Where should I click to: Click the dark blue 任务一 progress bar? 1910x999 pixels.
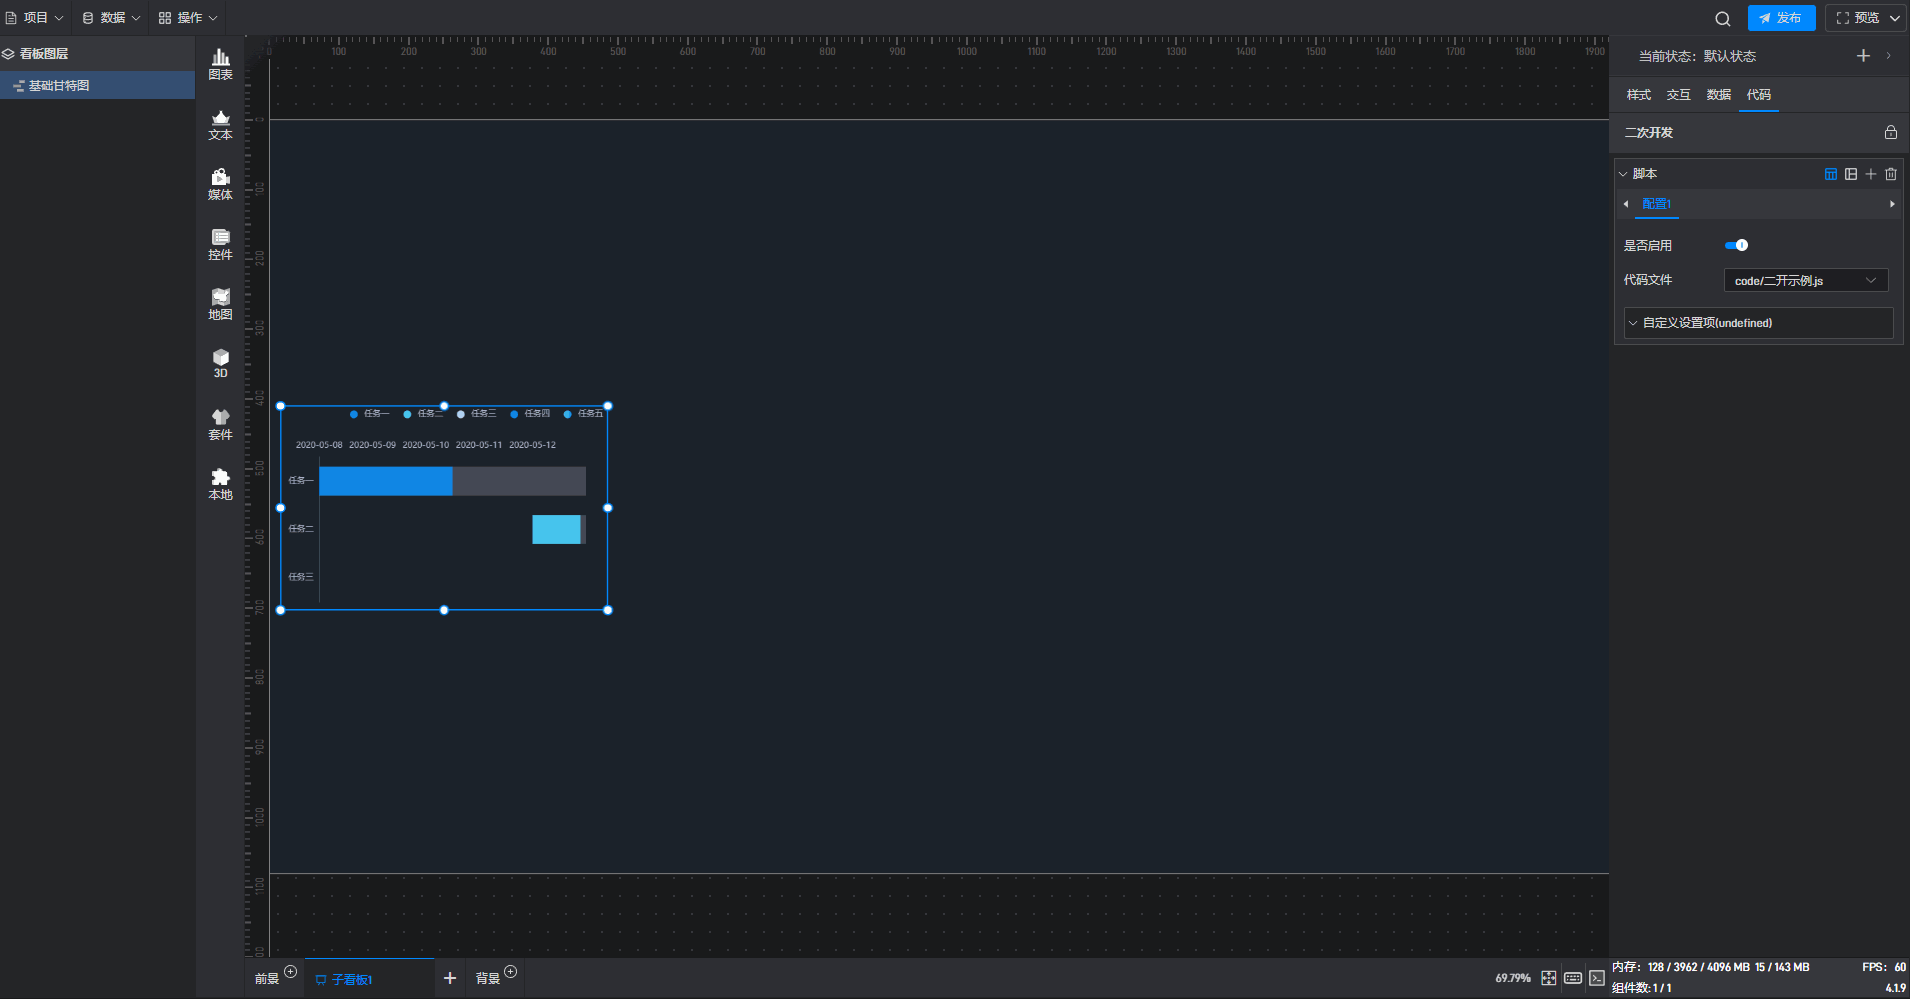click(x=385, y=481)
